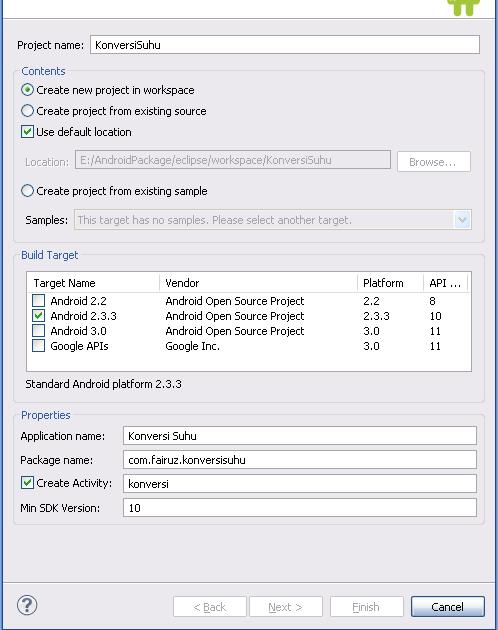Focus the Min SDK Version field

(x=300, y=508)
